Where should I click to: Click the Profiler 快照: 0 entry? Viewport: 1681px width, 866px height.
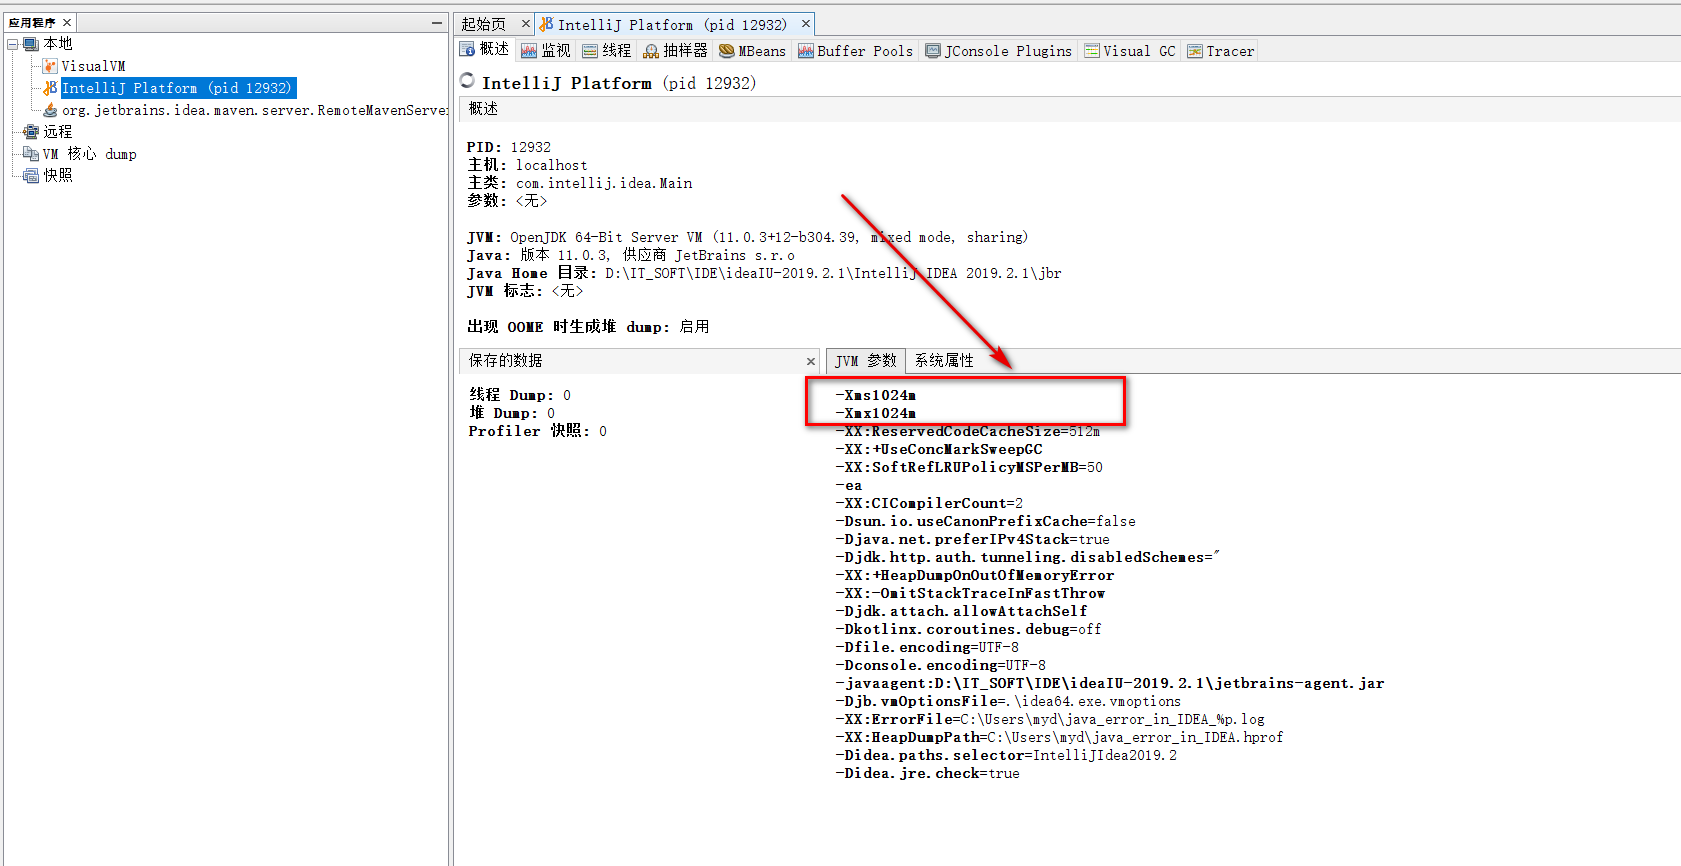coord(538,431)
